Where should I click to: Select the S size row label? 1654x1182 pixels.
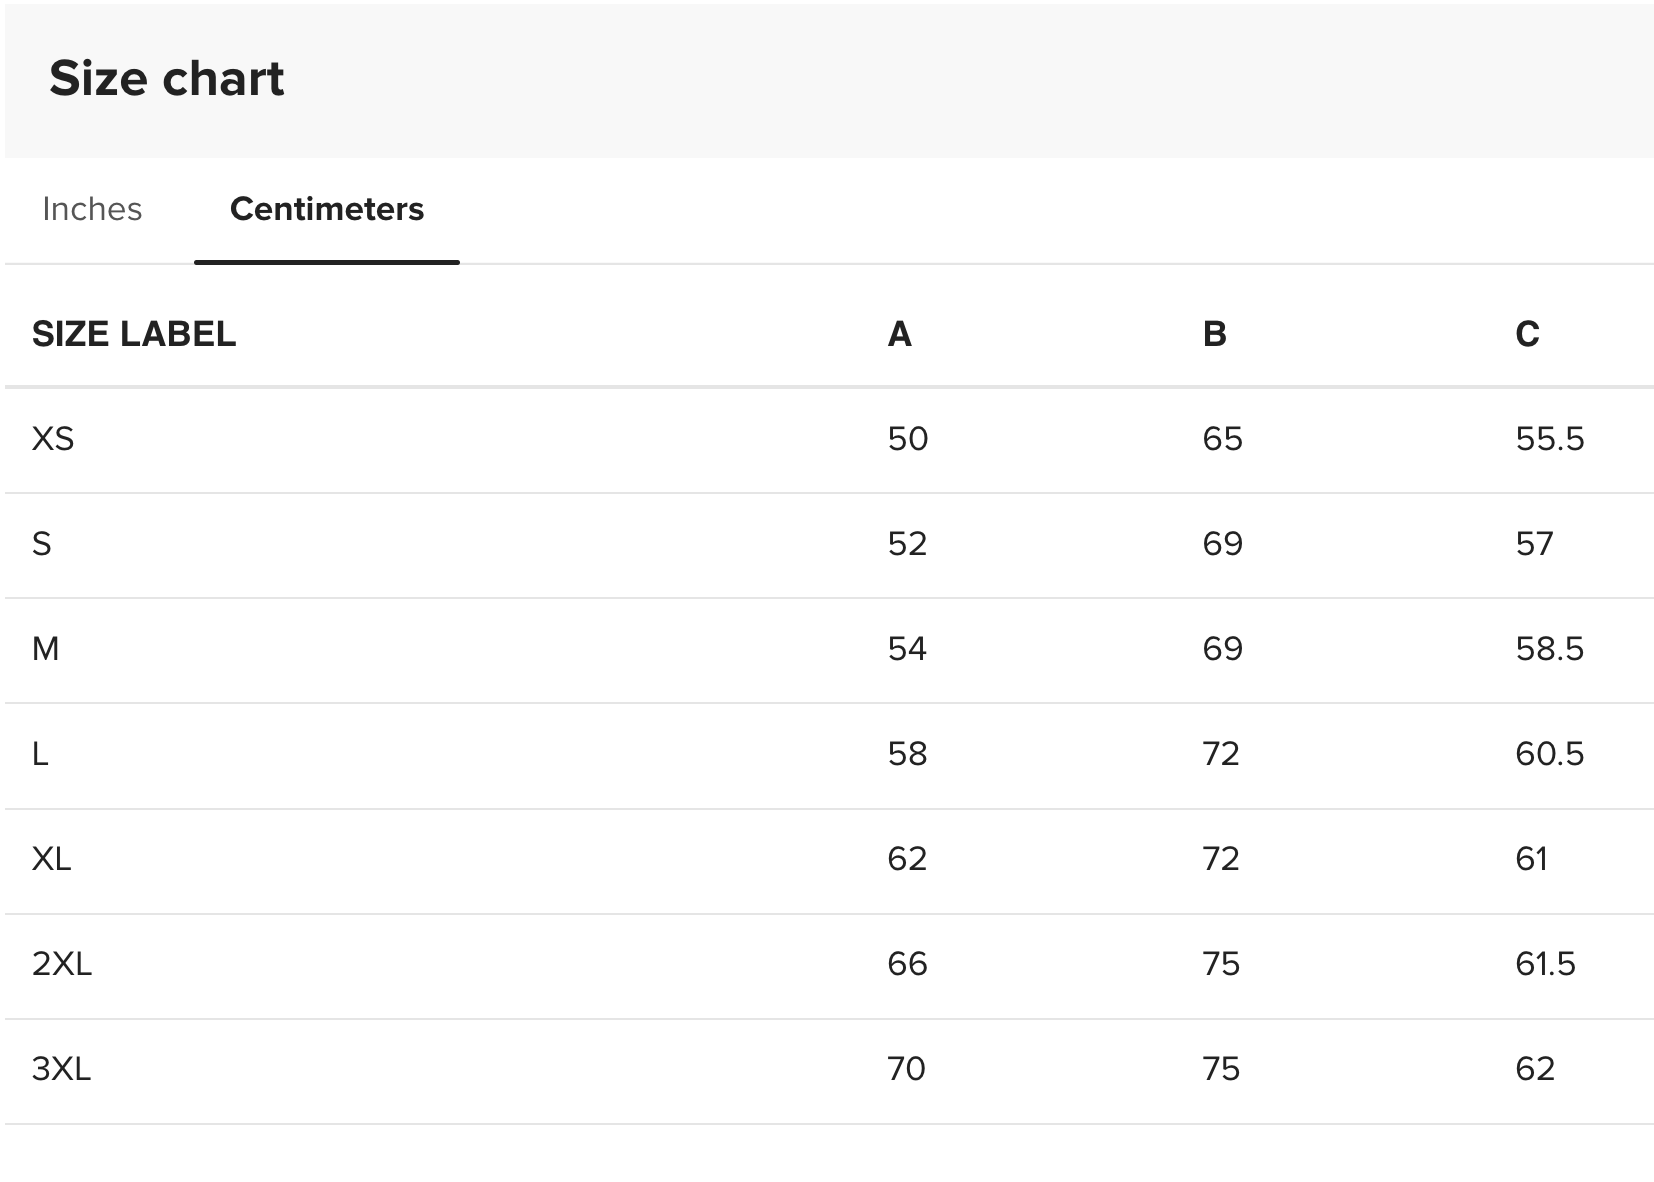42,544
